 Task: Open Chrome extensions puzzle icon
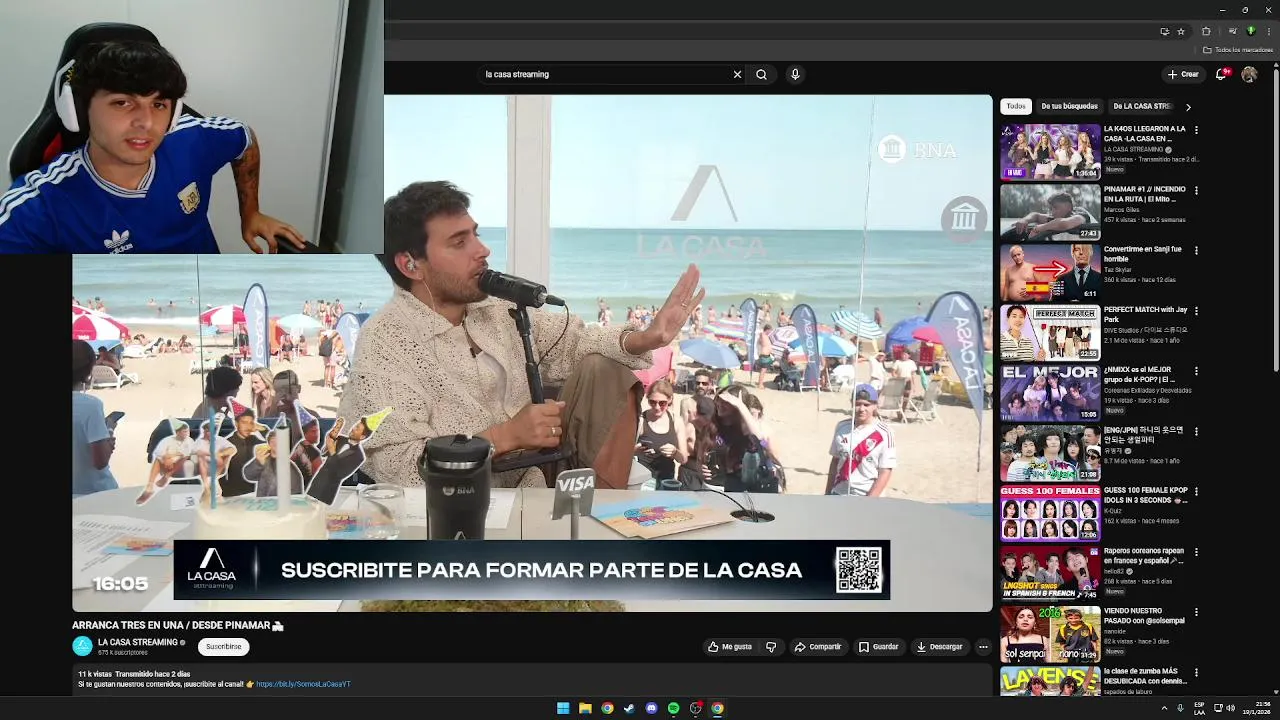[x=1206, y=31]
